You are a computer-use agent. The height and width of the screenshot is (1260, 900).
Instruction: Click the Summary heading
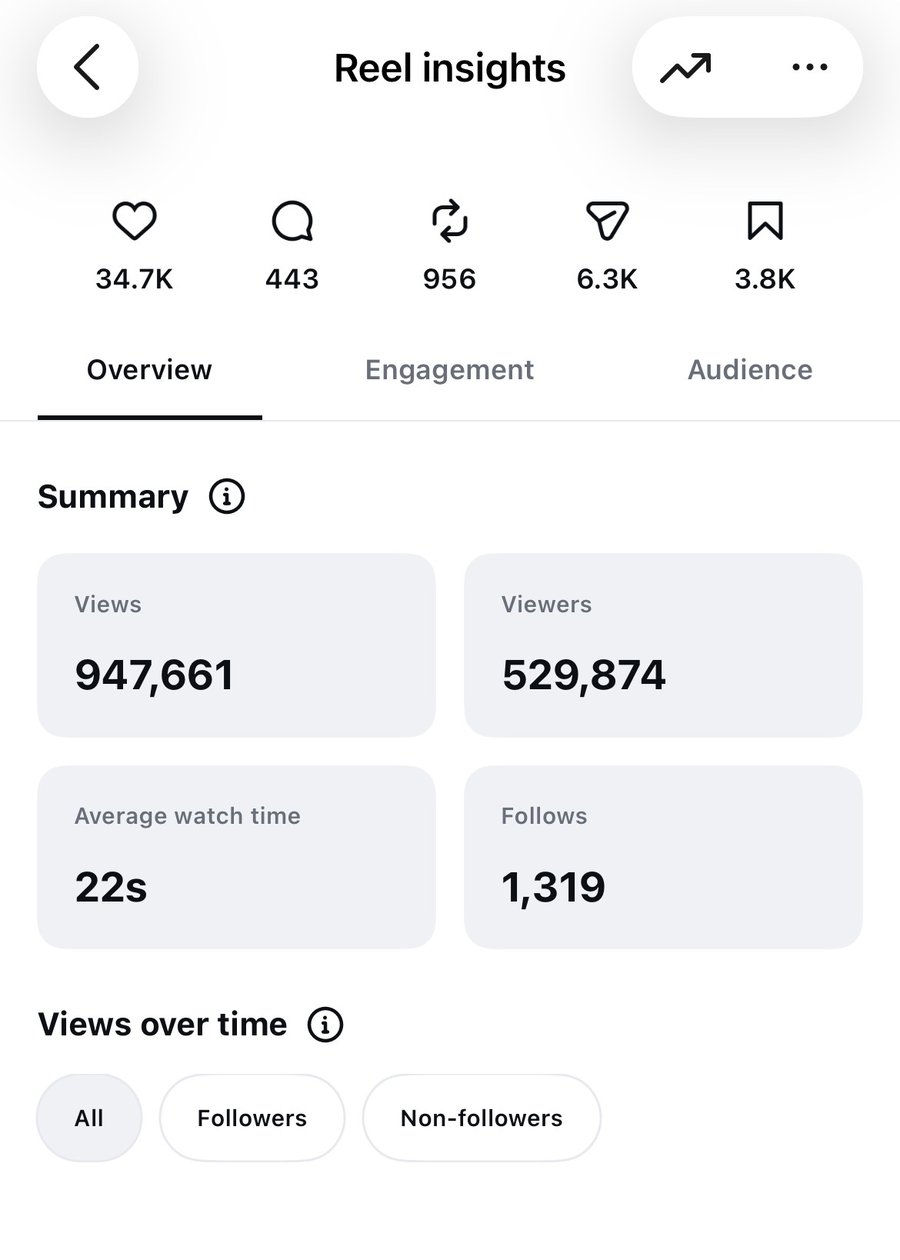pos(113,497)
